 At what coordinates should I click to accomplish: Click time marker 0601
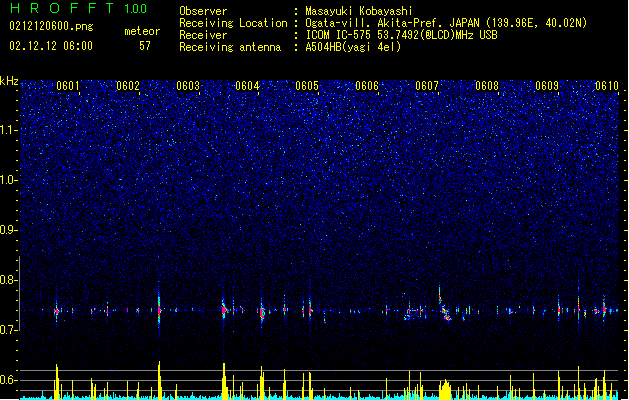coord(68,86)
